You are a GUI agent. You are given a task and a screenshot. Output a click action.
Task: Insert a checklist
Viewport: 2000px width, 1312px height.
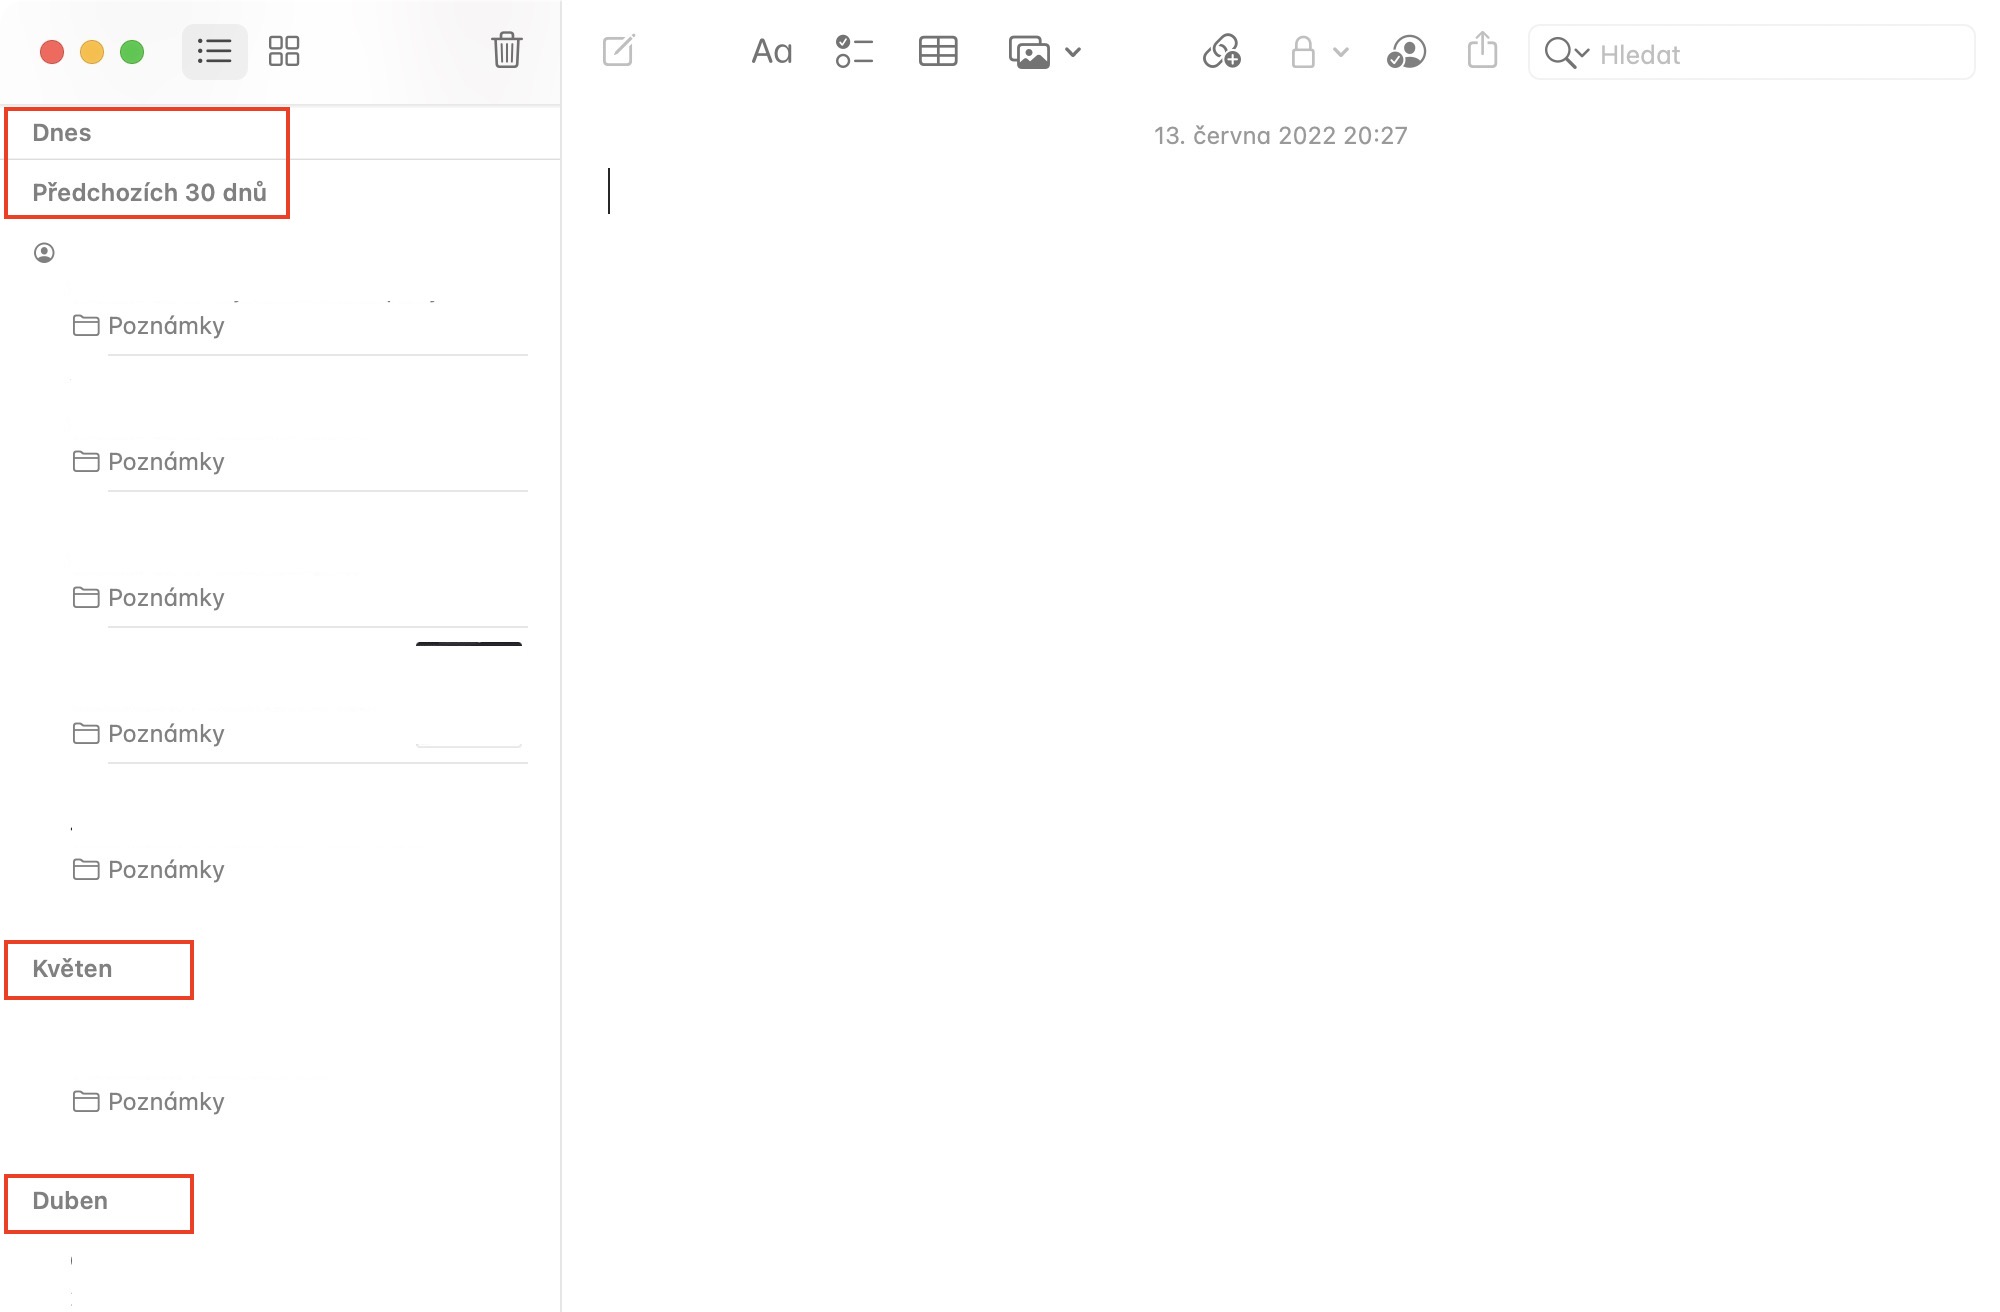[854, 52]
